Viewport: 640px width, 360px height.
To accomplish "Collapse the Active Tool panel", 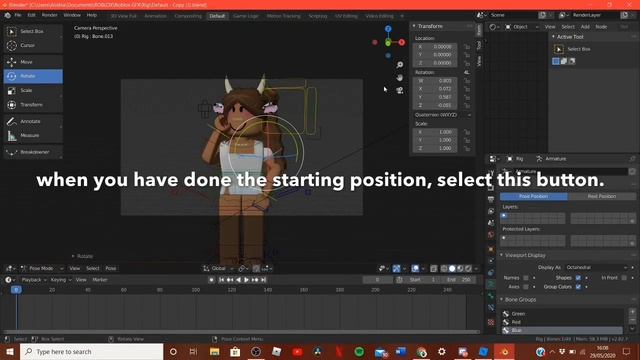I will coord(553,37).
